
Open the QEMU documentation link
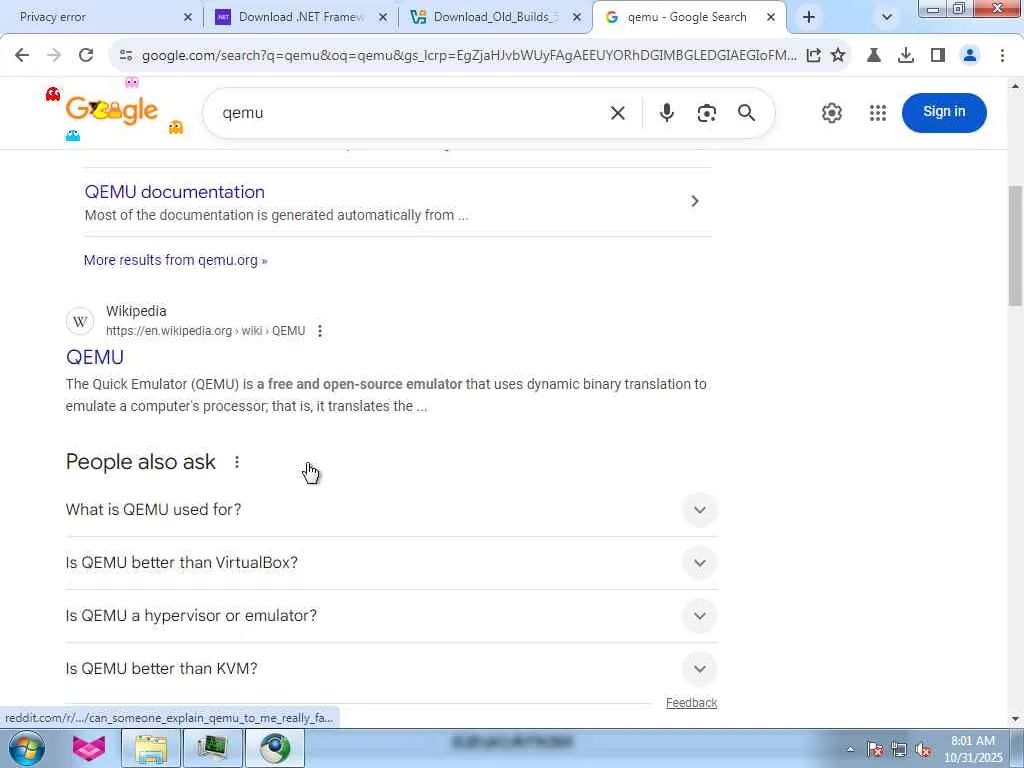(174, 192)
